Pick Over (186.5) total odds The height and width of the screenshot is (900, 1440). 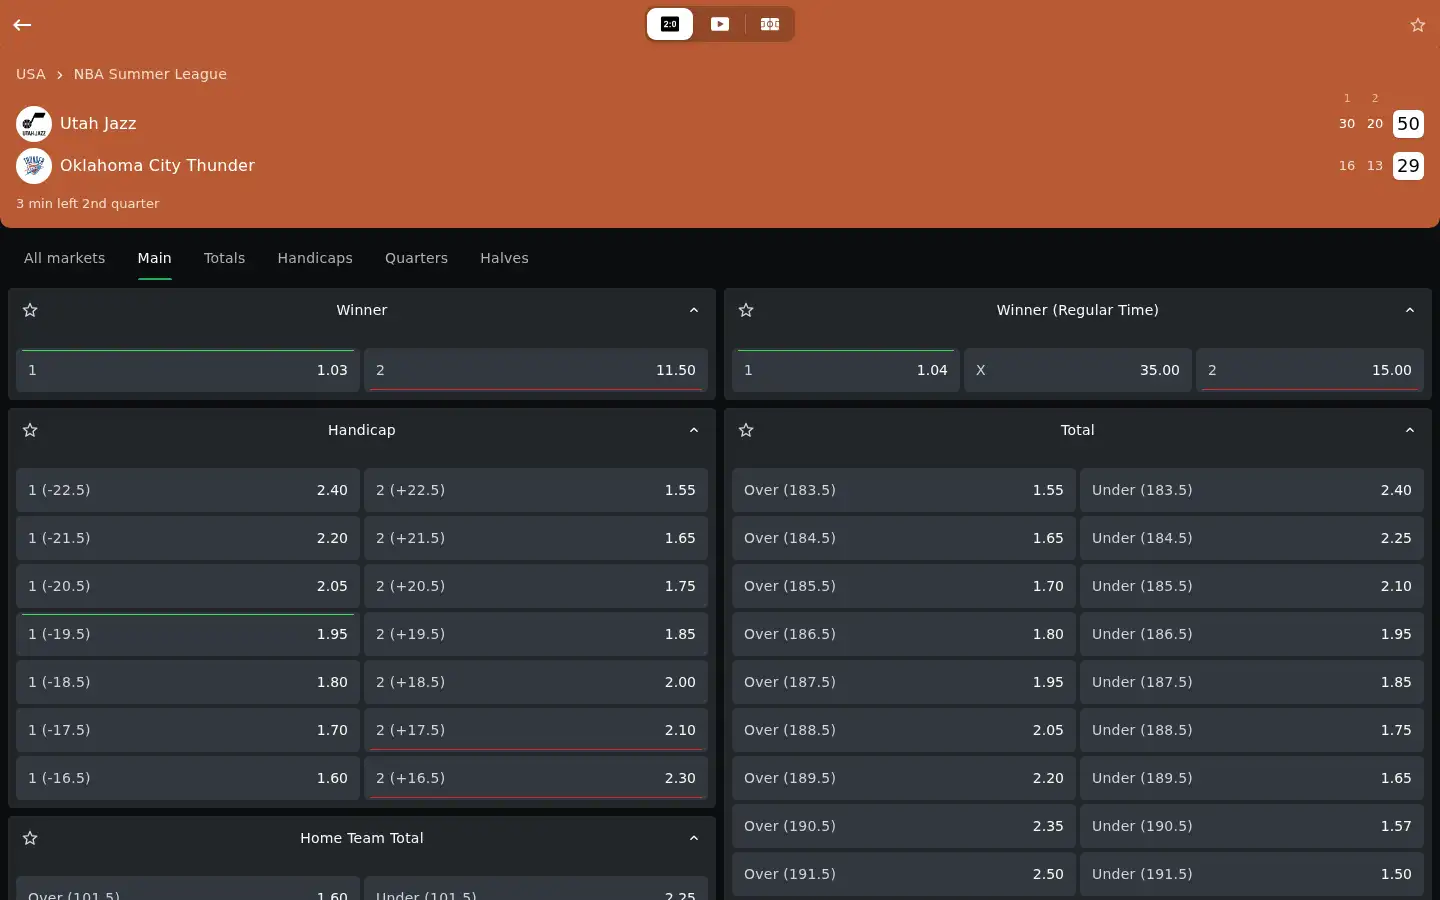tap(904, 634)
